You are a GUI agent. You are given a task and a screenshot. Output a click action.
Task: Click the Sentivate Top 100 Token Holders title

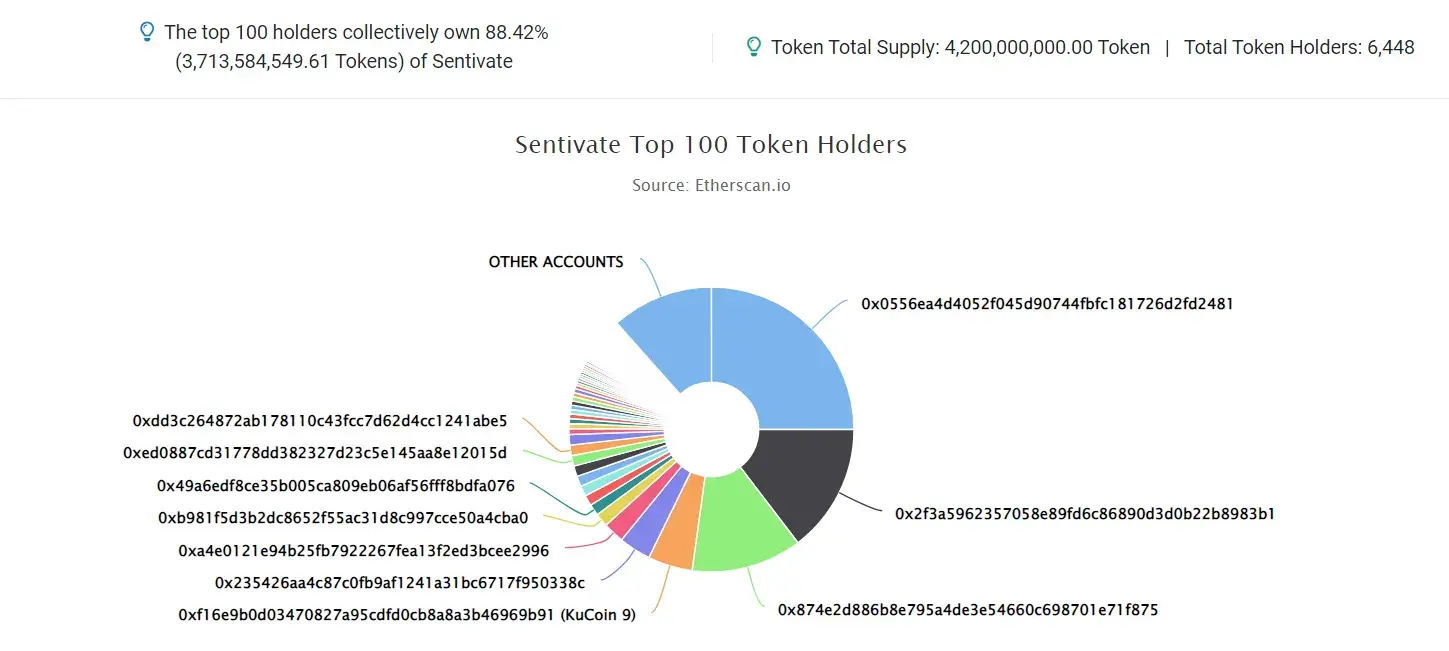(x=710, y=145)
